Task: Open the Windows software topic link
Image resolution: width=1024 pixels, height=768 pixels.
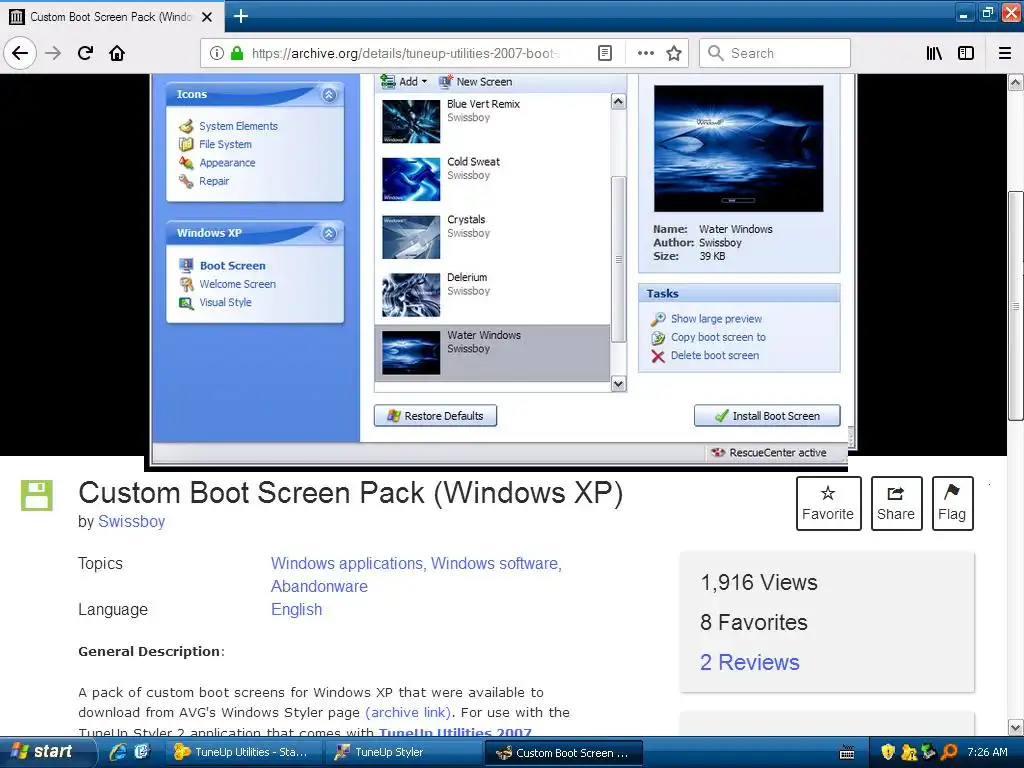Action: (x=496, y=563)
